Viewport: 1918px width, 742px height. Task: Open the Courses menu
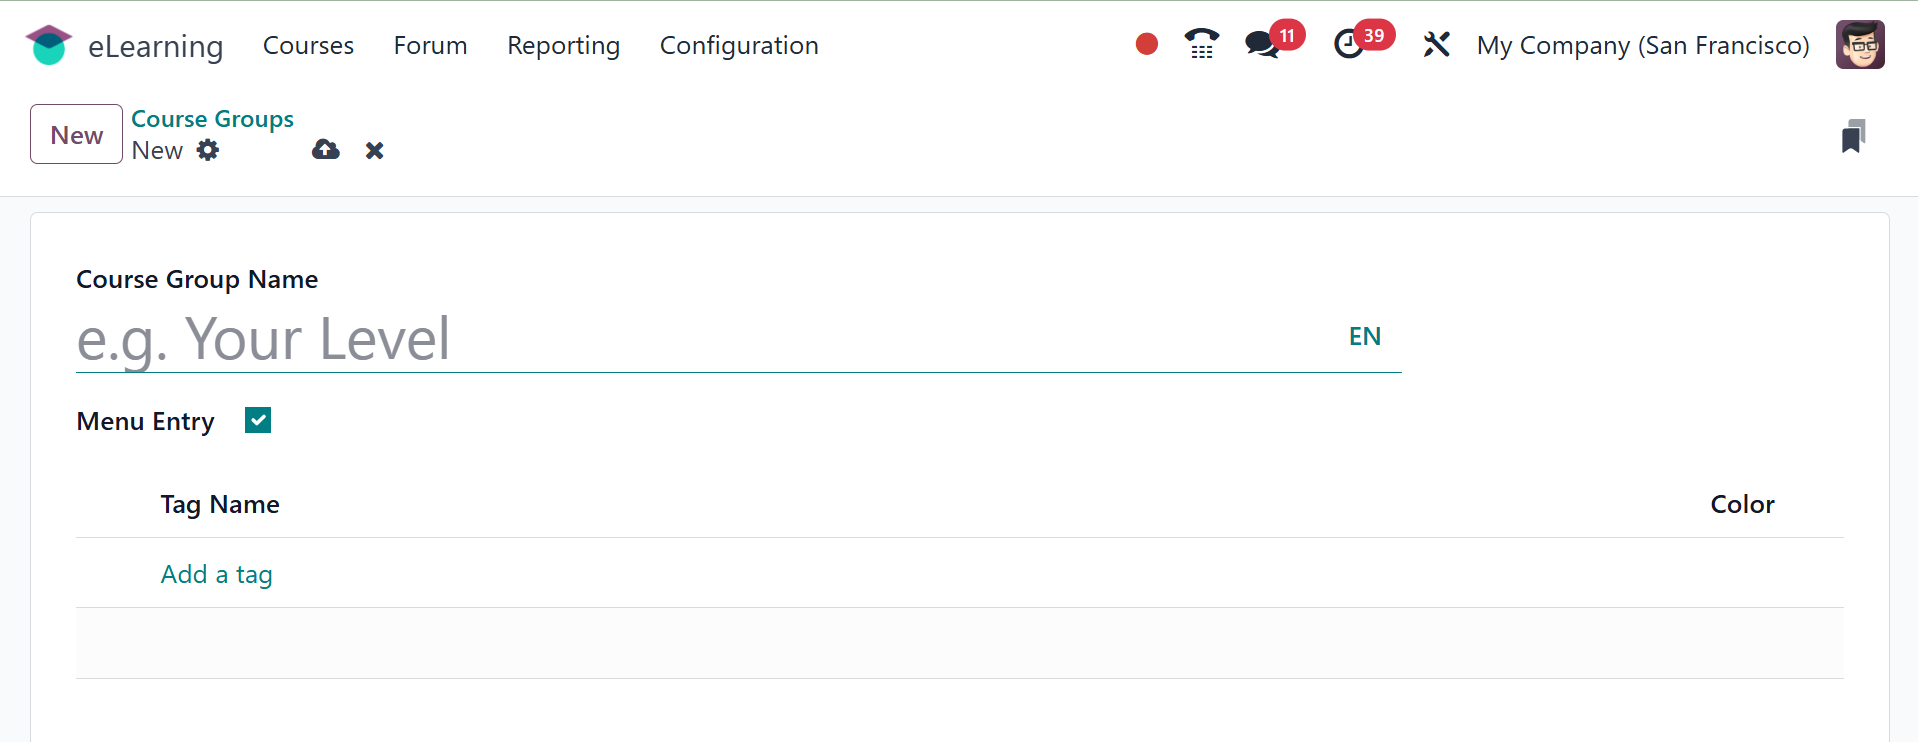pos(308,45)
